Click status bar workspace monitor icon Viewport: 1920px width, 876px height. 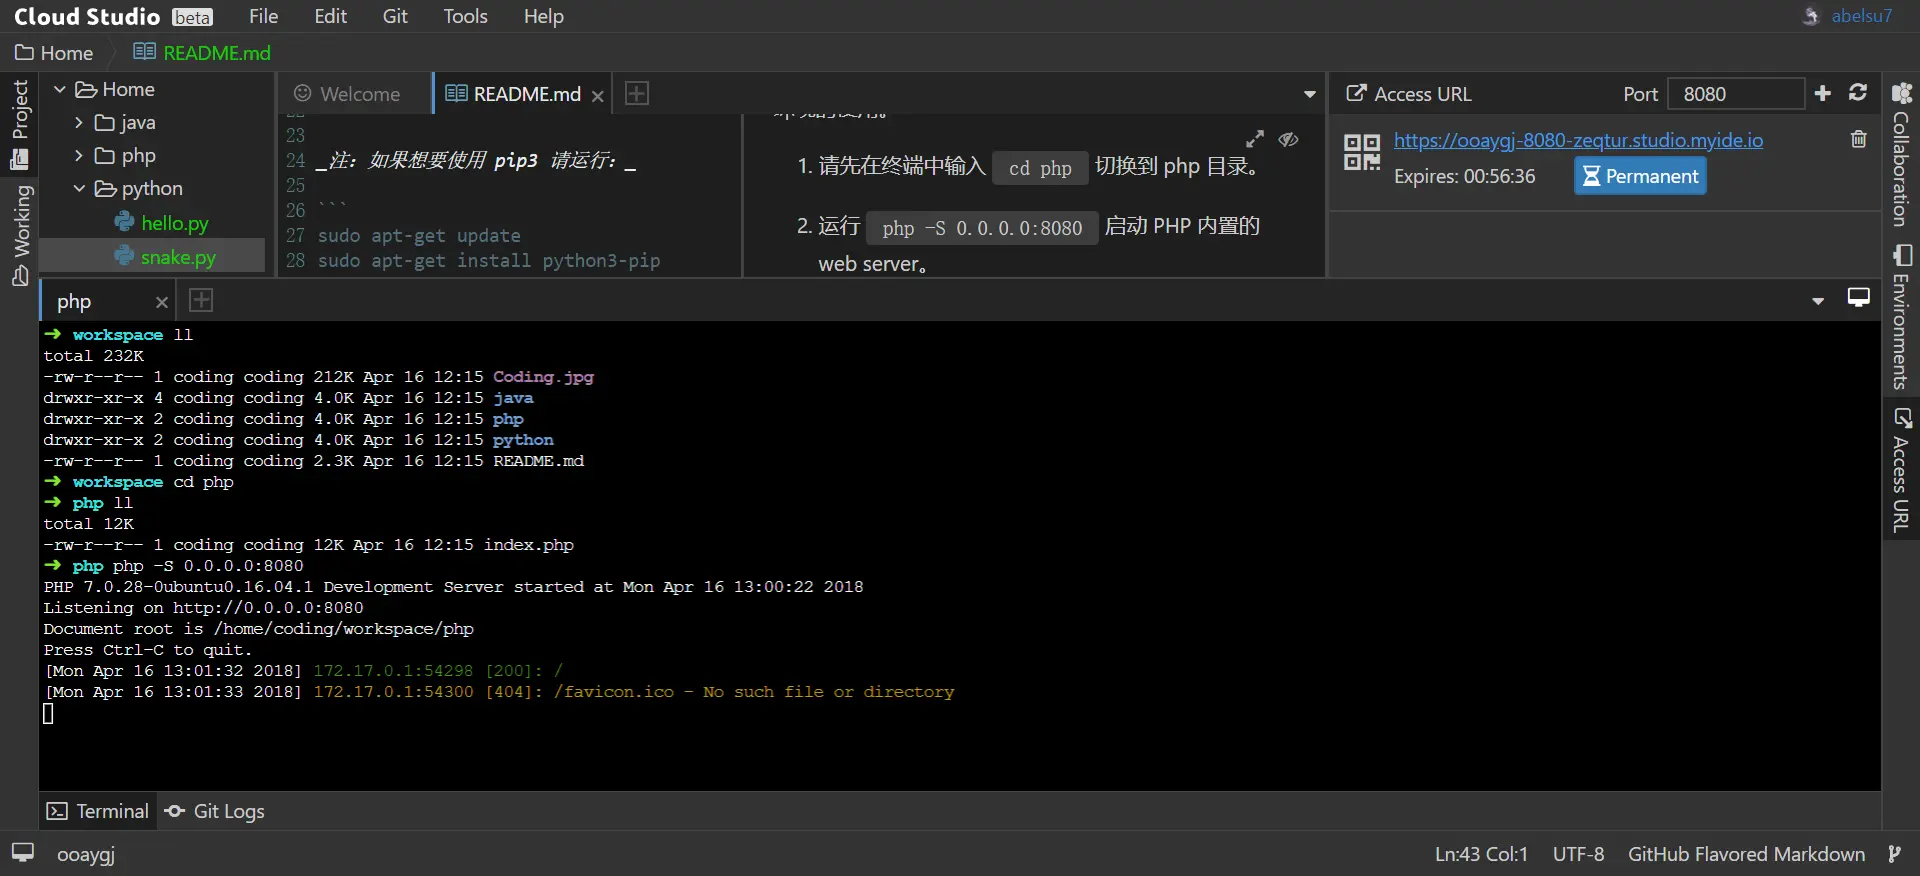pos(22,852)
